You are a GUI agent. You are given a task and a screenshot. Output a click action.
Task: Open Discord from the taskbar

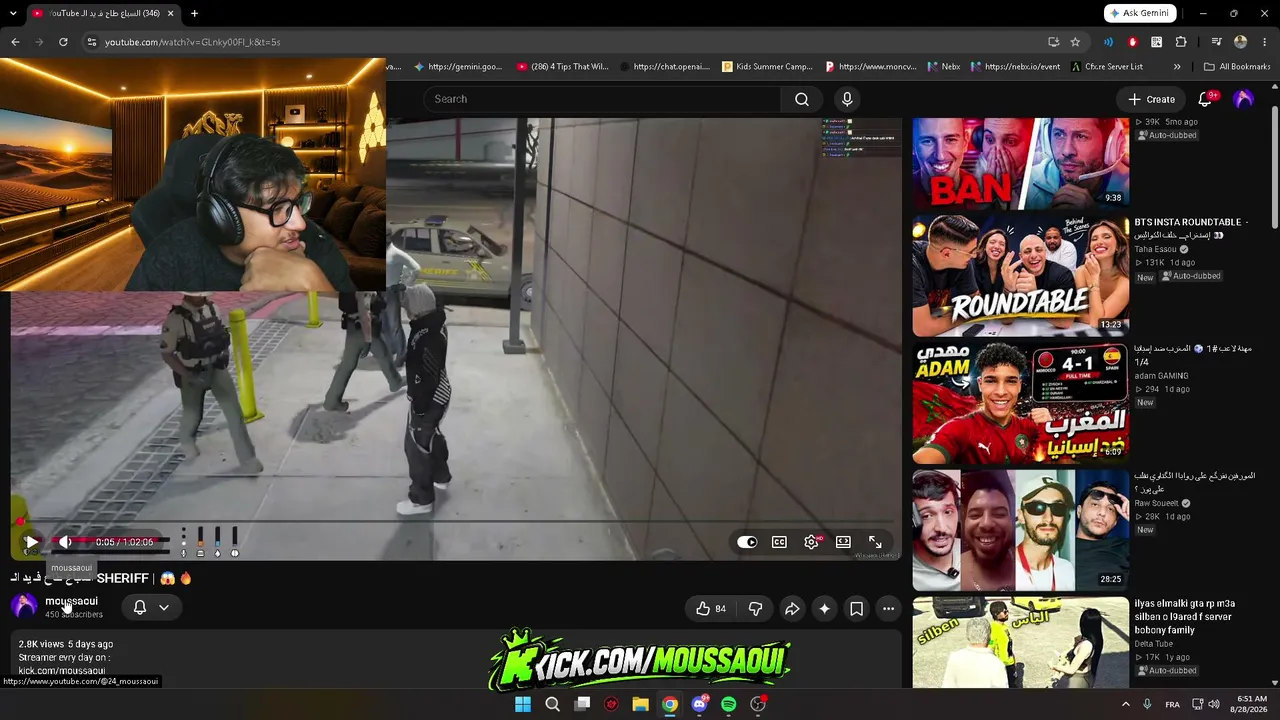[699, 704]
